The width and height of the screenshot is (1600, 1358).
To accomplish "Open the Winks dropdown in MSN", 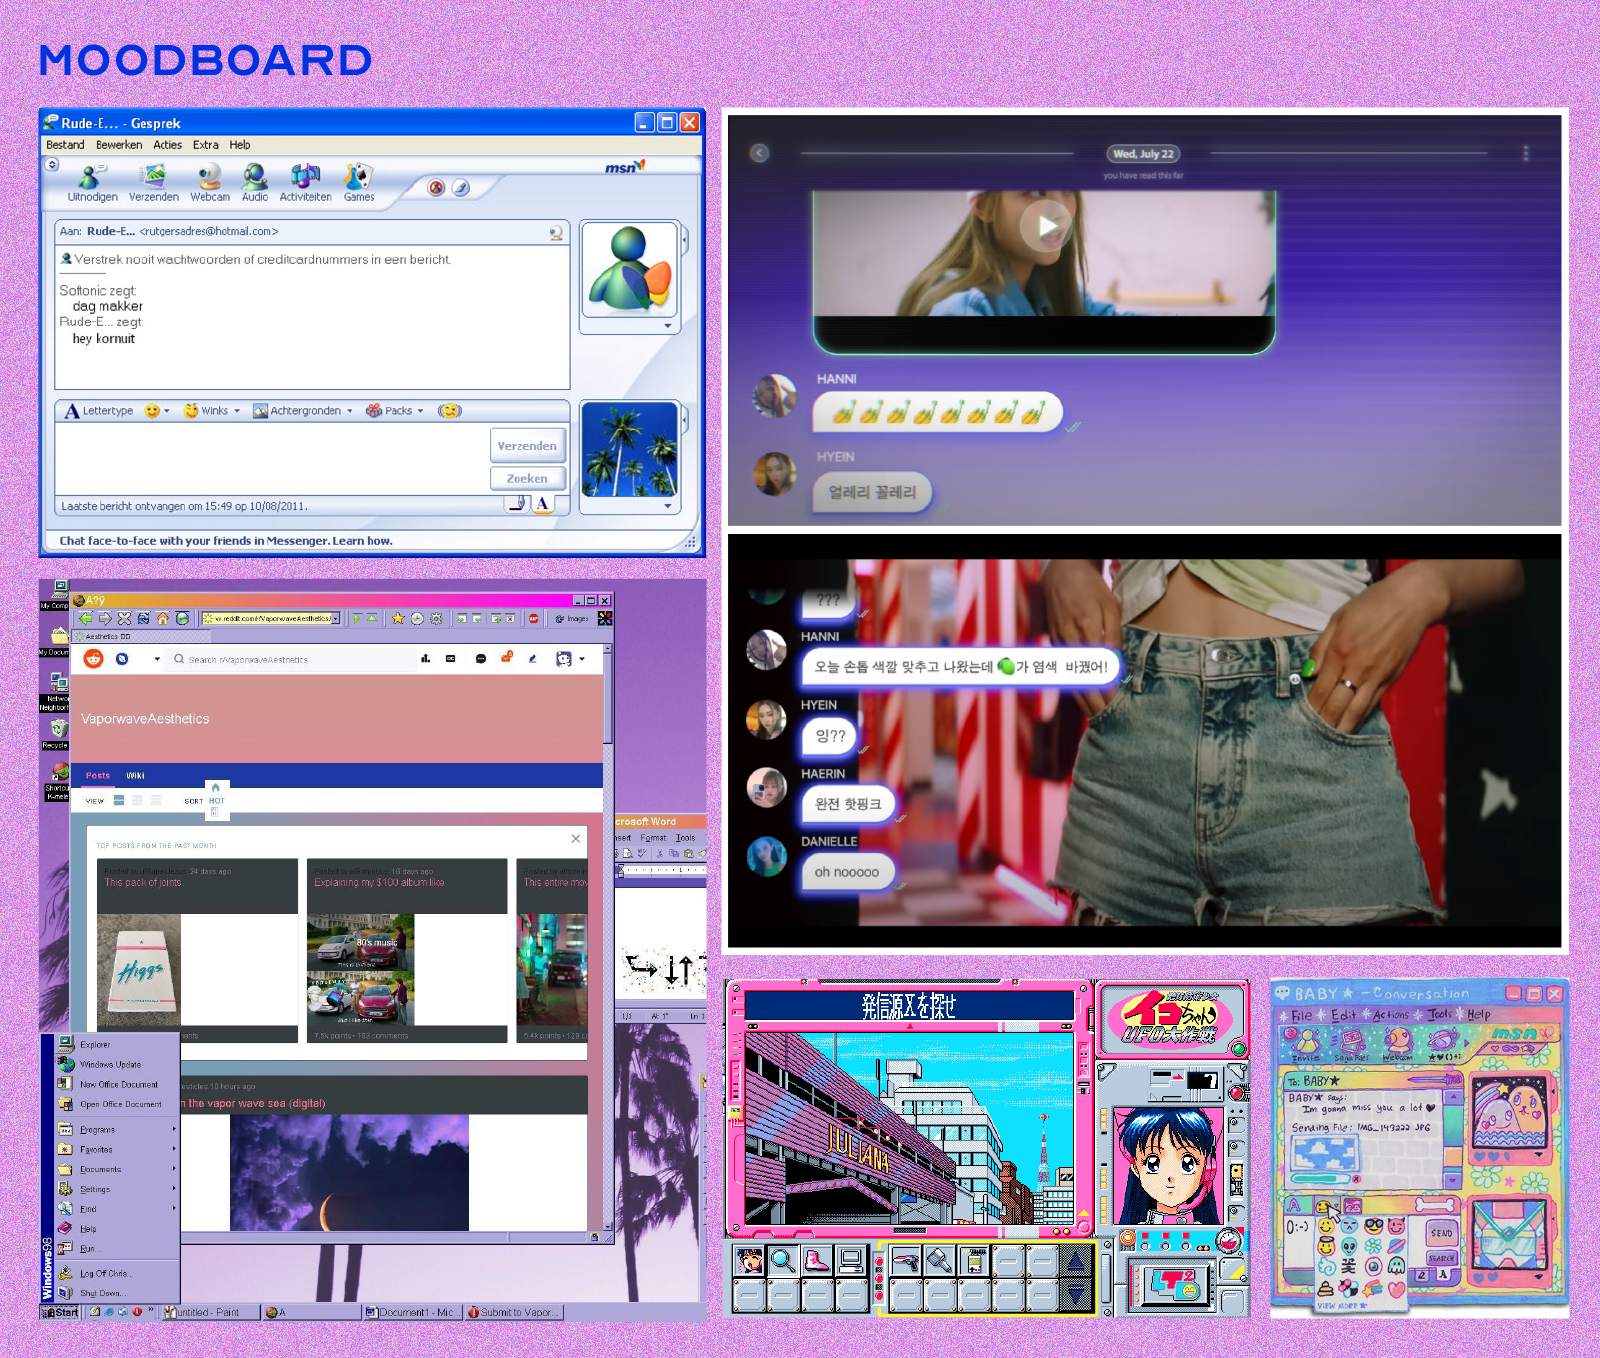I will [x=212, y=411].
